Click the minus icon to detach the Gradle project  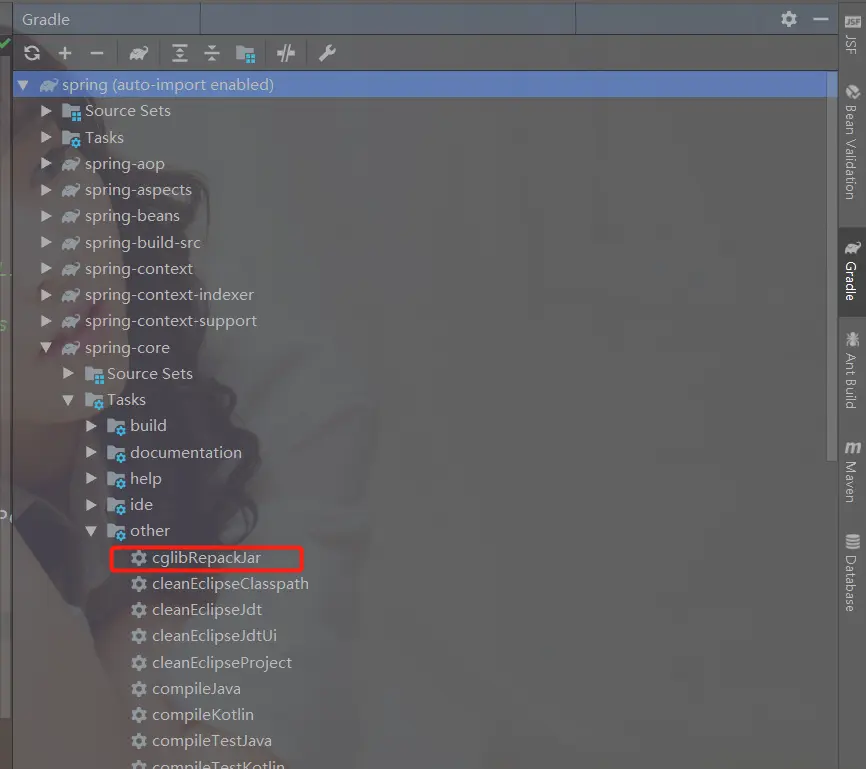97,53
